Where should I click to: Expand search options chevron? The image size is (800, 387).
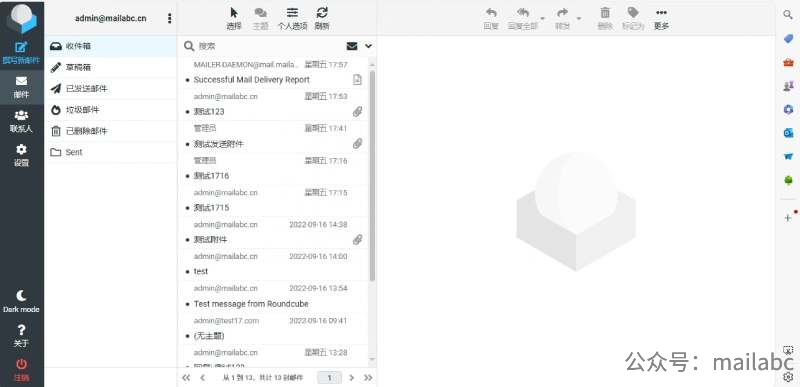point(368,46)
